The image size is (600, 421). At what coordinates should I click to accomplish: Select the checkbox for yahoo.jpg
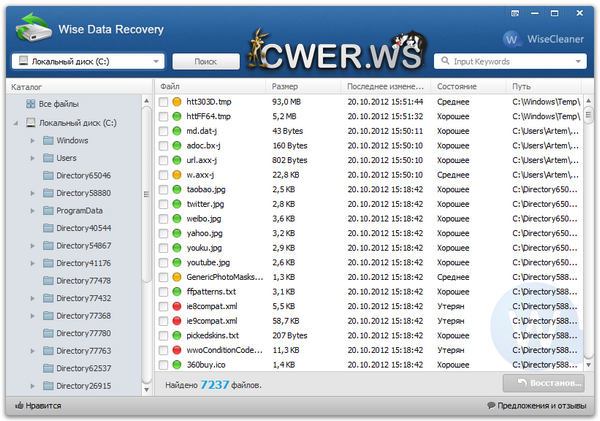pyautogui.click(x=163, y=233)
